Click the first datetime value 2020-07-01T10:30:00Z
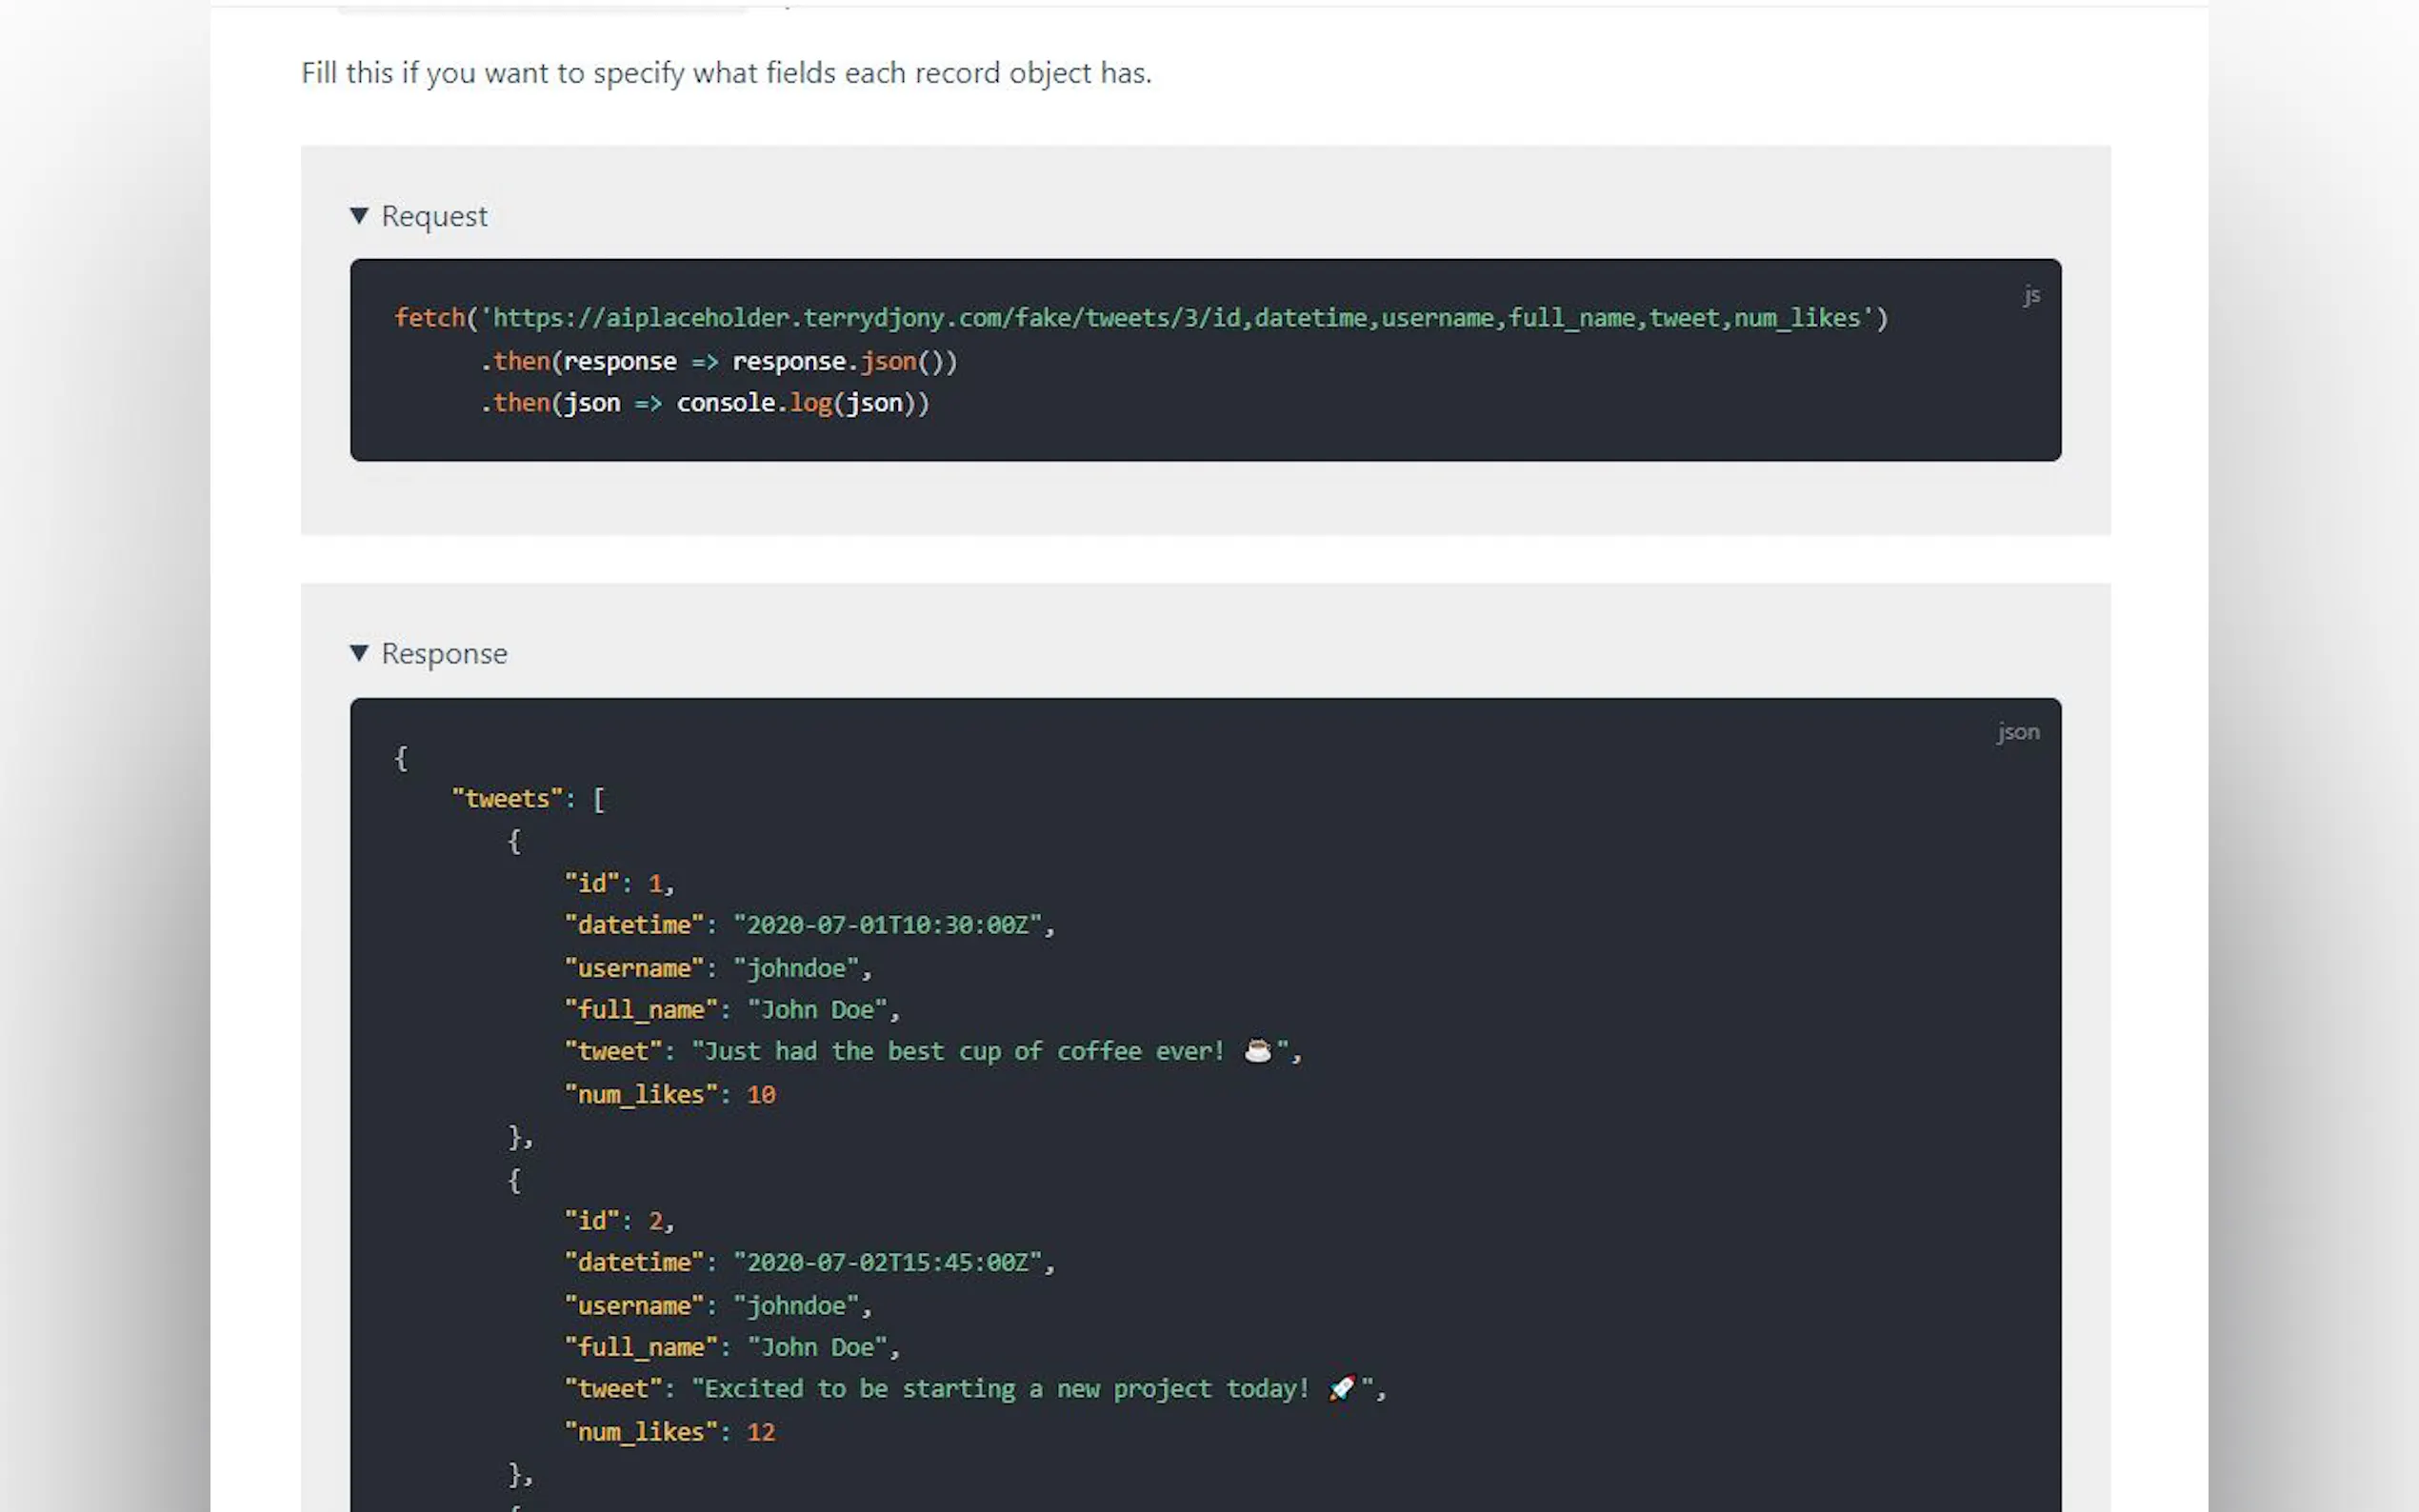 click(x=887, y=925)
